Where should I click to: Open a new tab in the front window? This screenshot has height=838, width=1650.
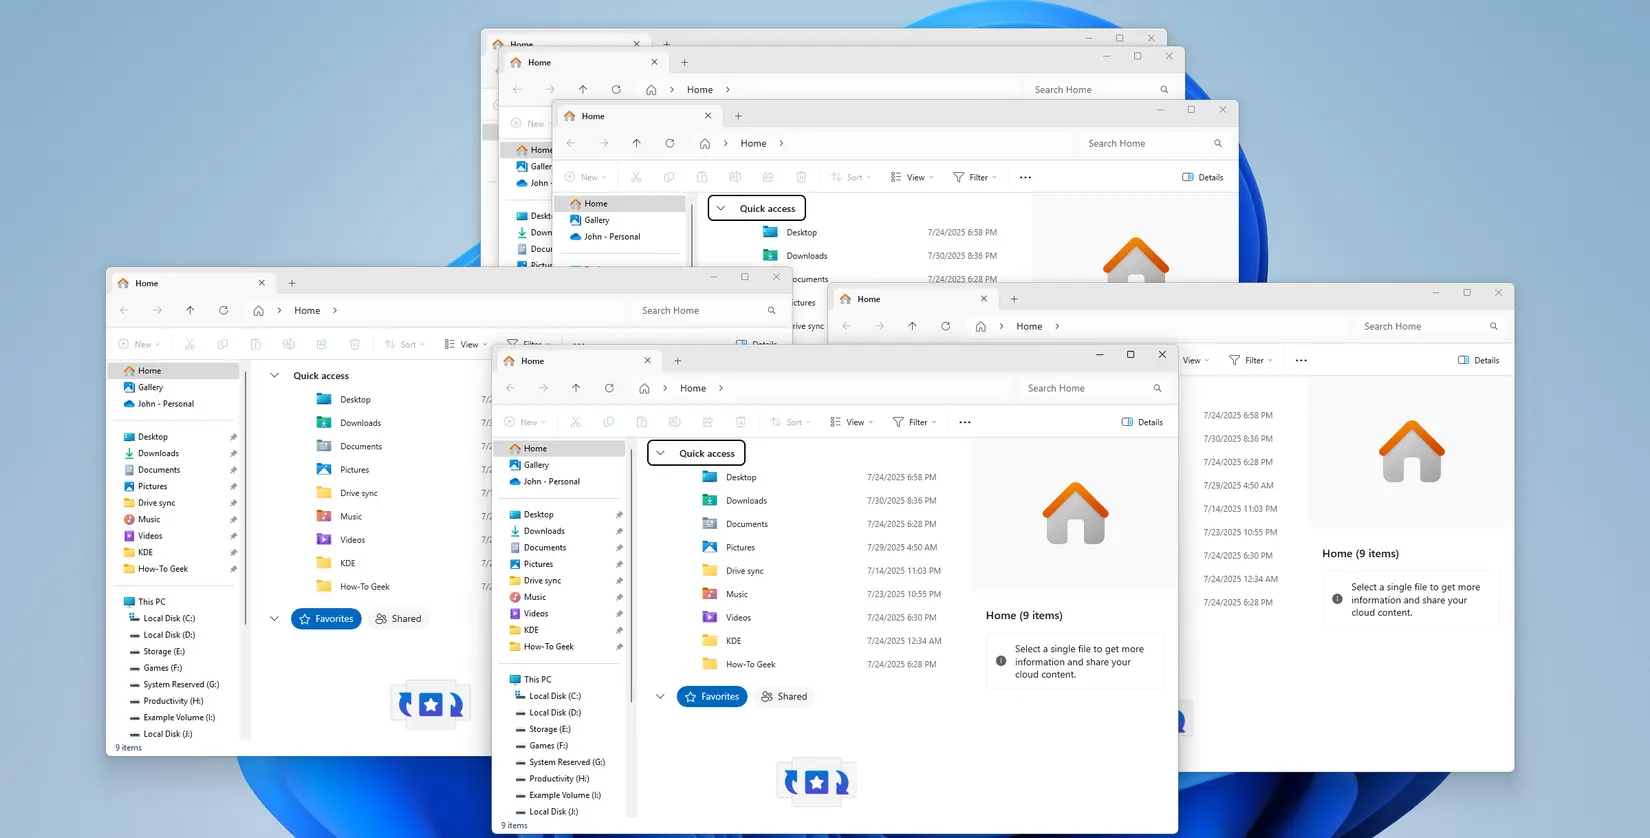(678, 361)
